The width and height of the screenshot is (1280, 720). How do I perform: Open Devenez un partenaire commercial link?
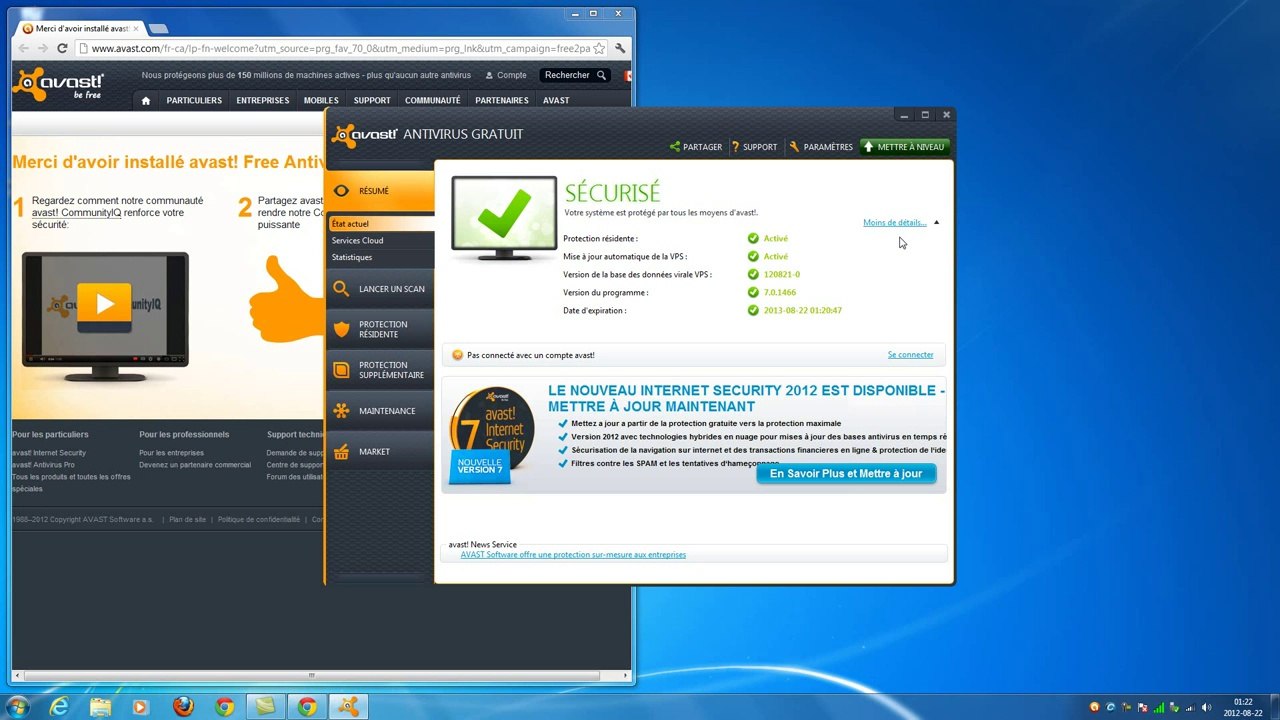pos(195,465)
